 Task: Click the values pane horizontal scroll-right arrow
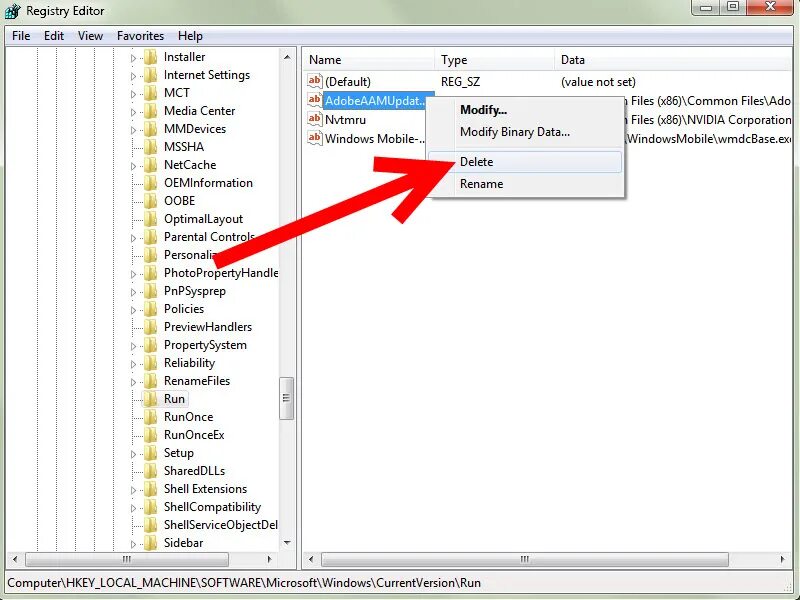783,560
